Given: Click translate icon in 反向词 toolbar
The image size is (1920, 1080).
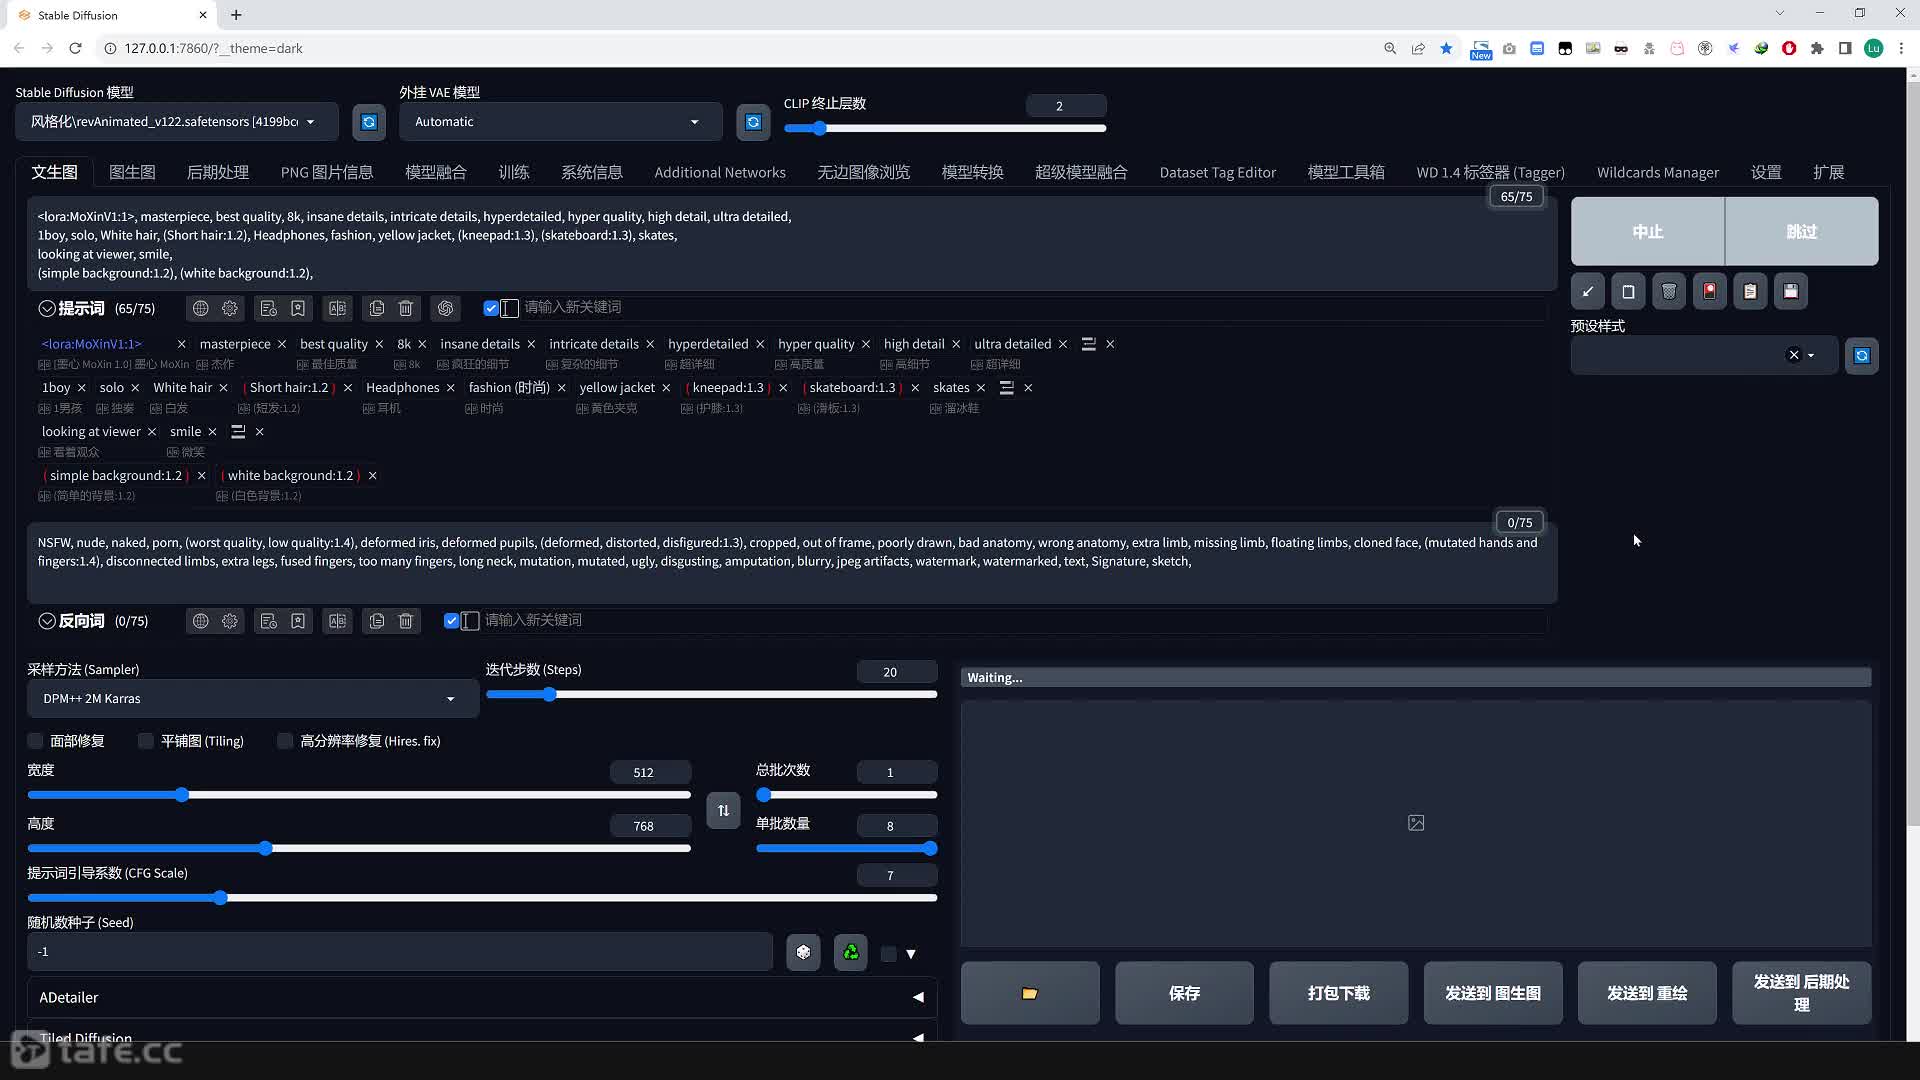Looking at the screenshot, I should click(337, 621).
